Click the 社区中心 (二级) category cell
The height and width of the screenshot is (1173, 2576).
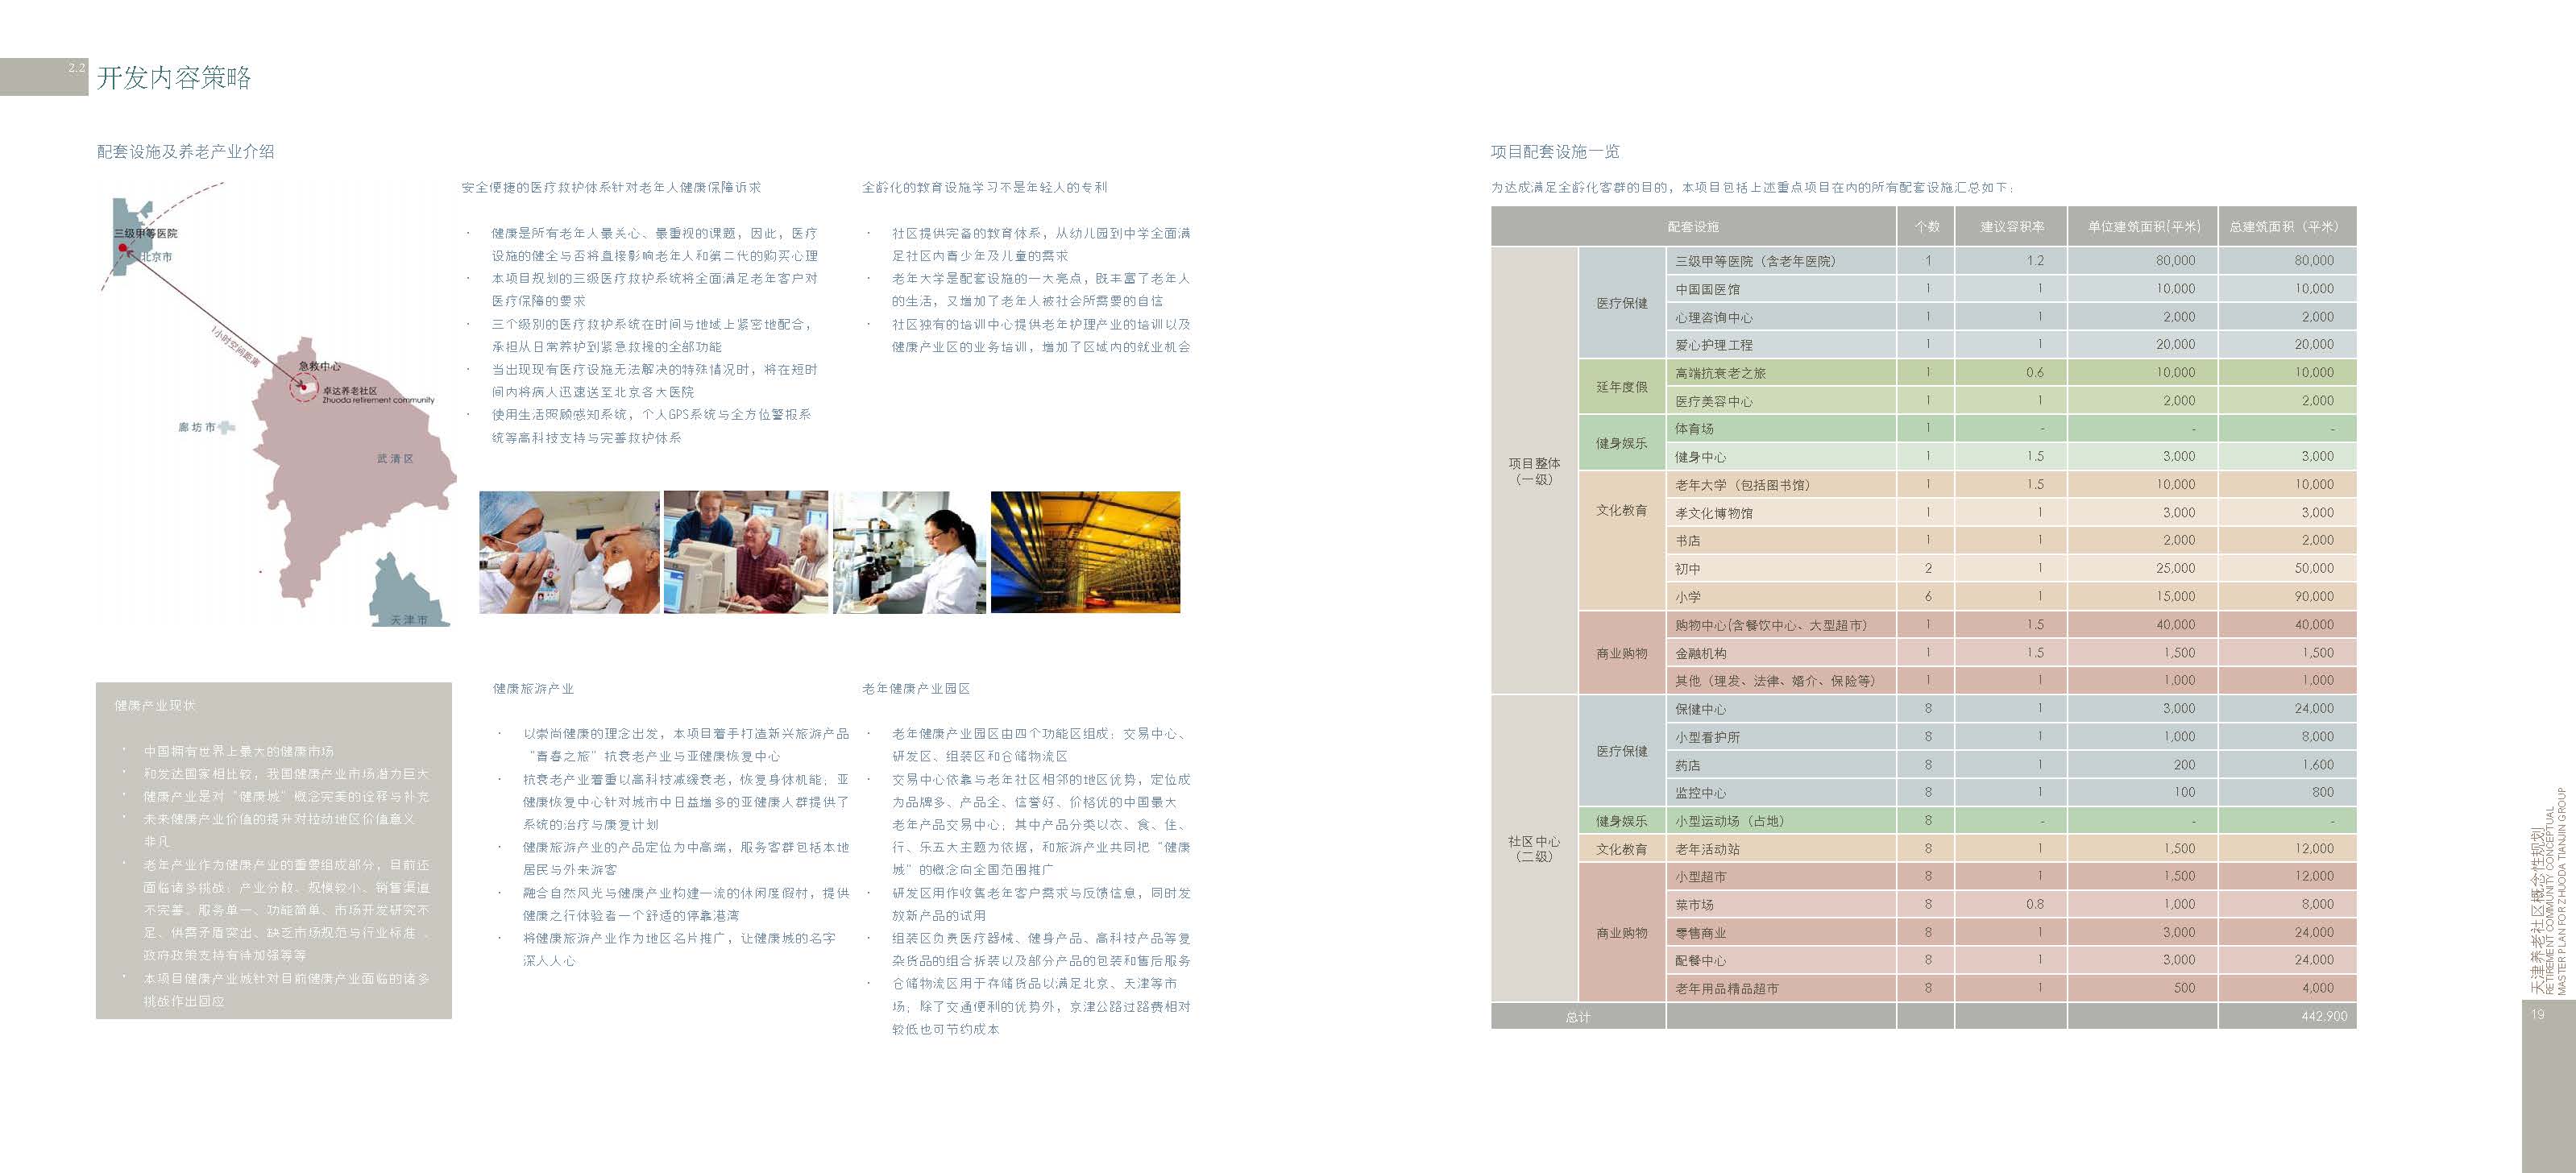point(1534,849)
